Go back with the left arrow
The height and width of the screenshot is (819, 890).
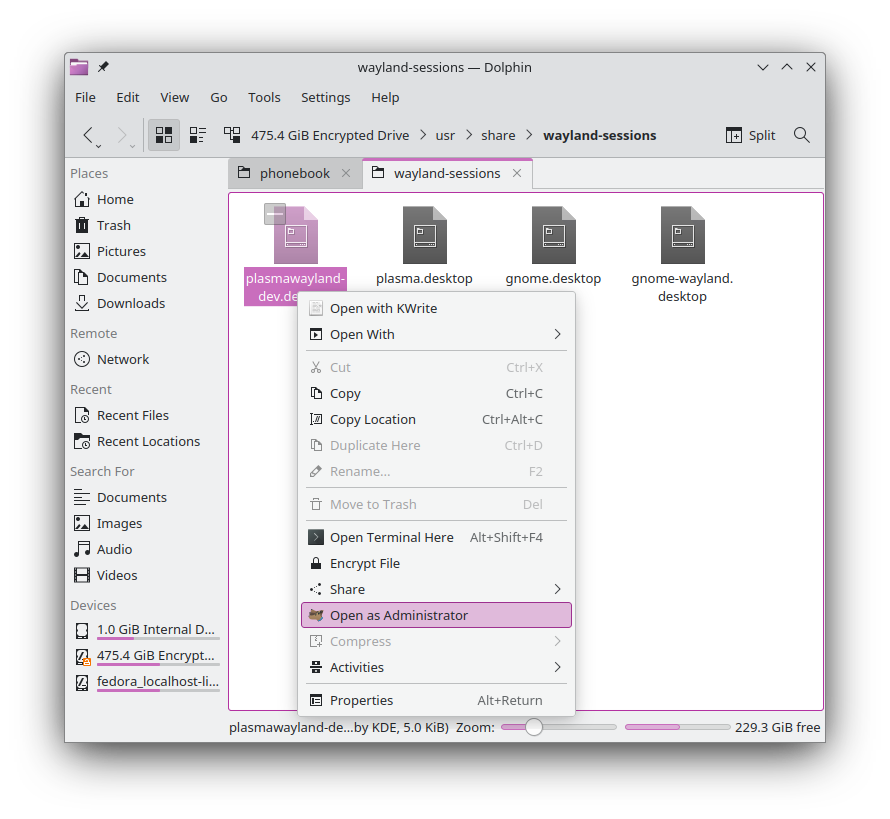(88, 135)
